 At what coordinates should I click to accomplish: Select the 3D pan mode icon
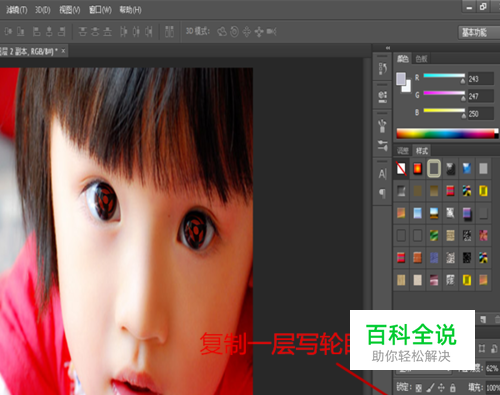(247, 32)
